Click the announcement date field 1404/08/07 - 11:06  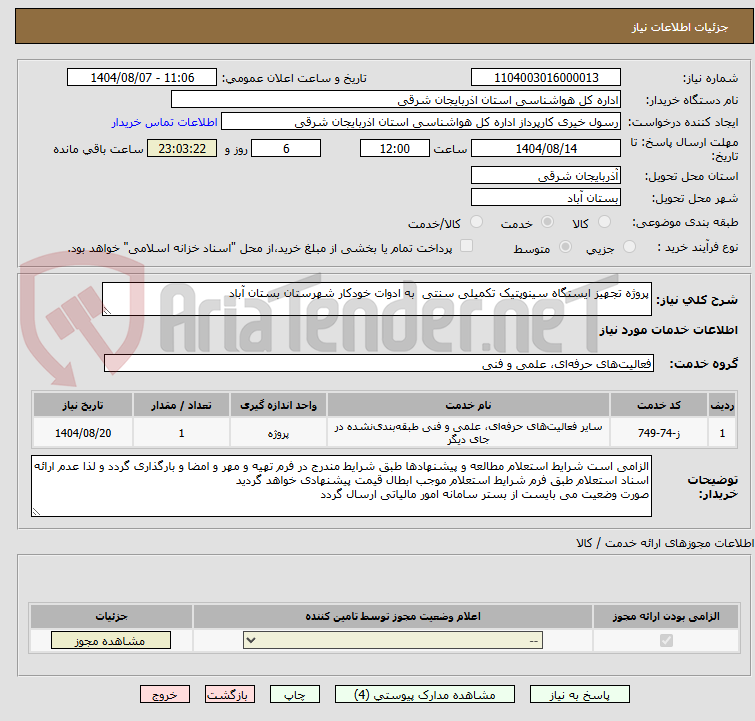coord(142,78)
